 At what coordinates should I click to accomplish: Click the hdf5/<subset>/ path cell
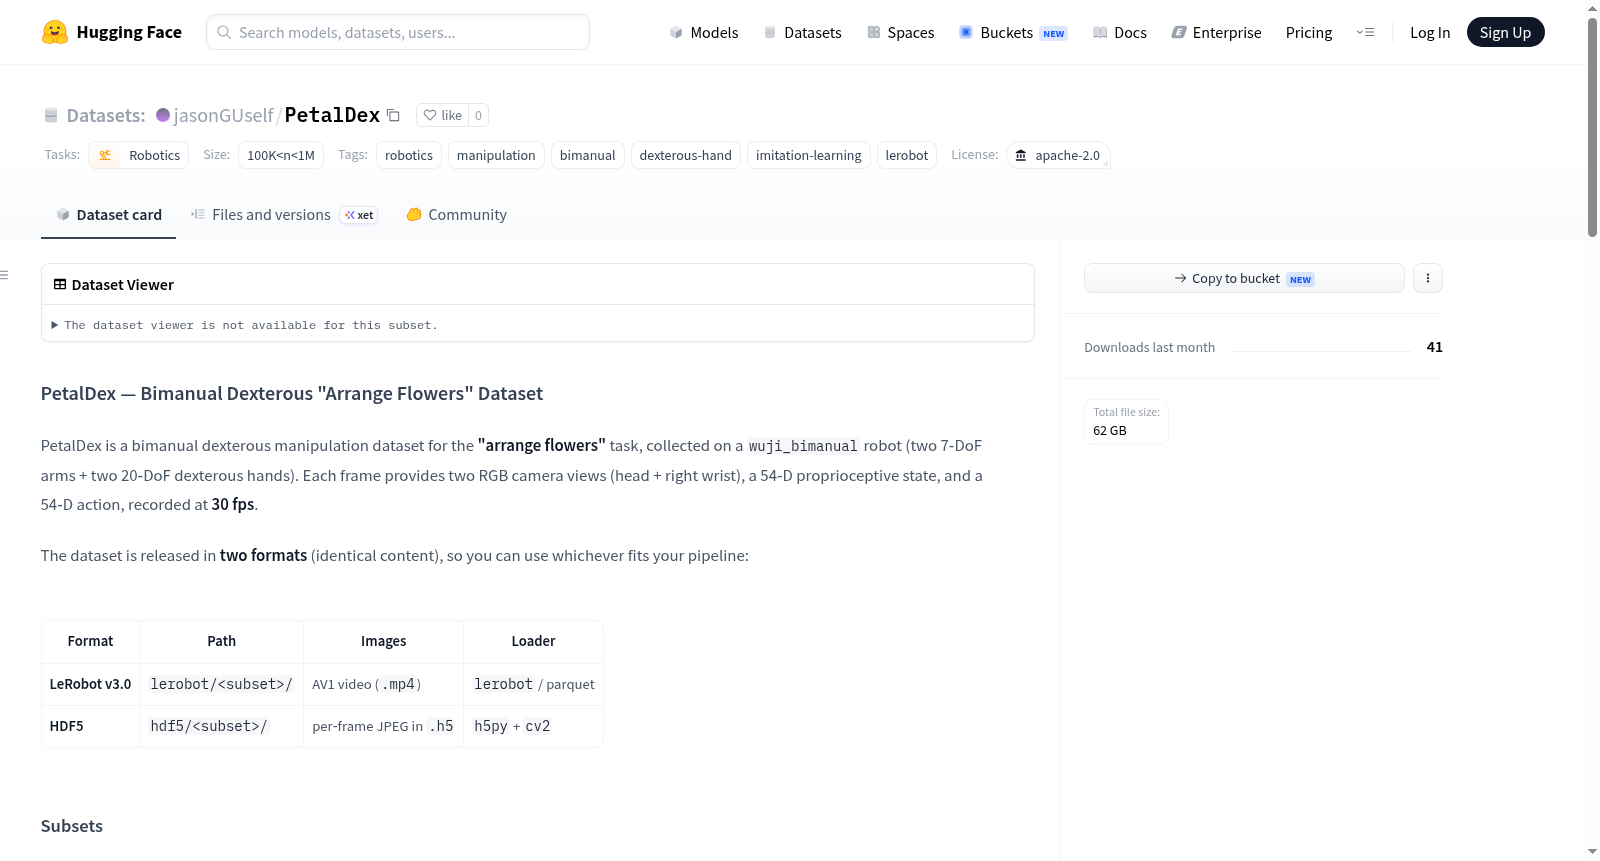[x=222, y=726]
